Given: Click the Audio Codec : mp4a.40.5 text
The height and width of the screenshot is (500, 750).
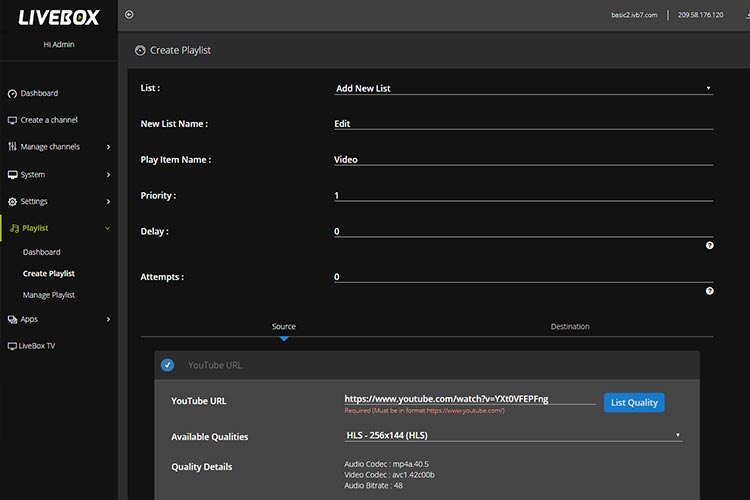Looking at the screenshot, I should [386, 464].
